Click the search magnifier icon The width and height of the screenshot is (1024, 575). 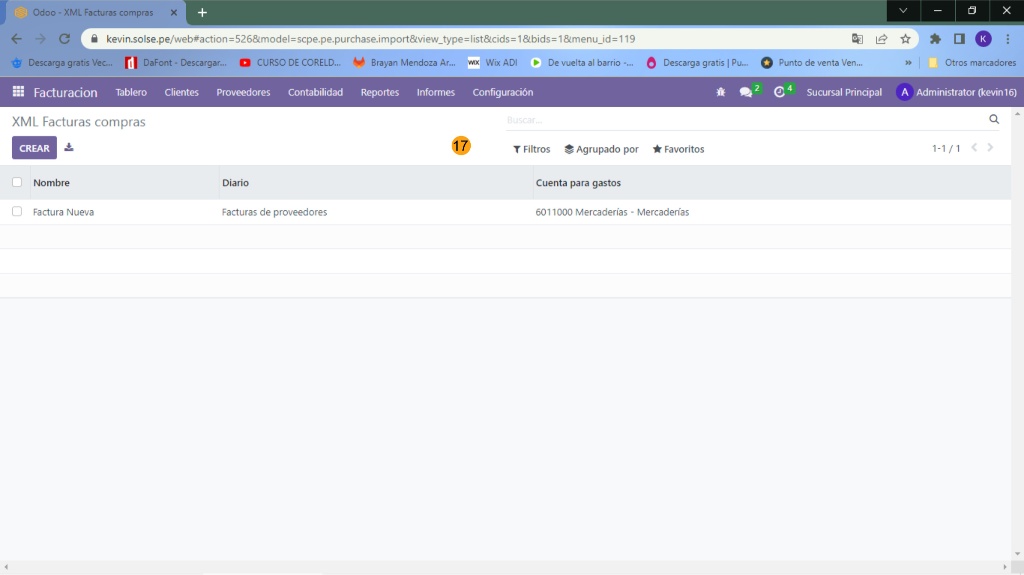(x=994, y=119)
